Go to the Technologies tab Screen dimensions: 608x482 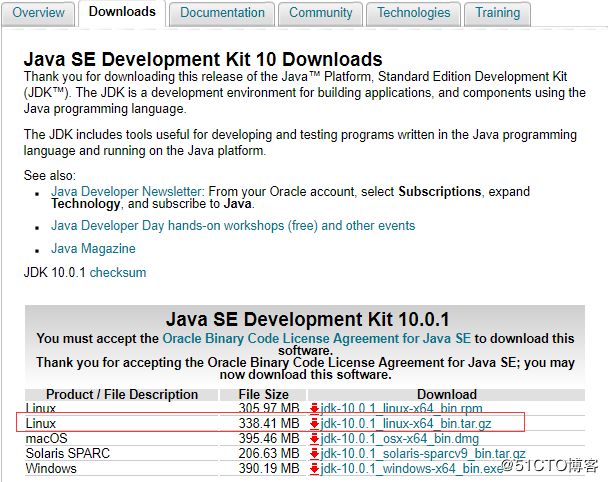[414, 13]
